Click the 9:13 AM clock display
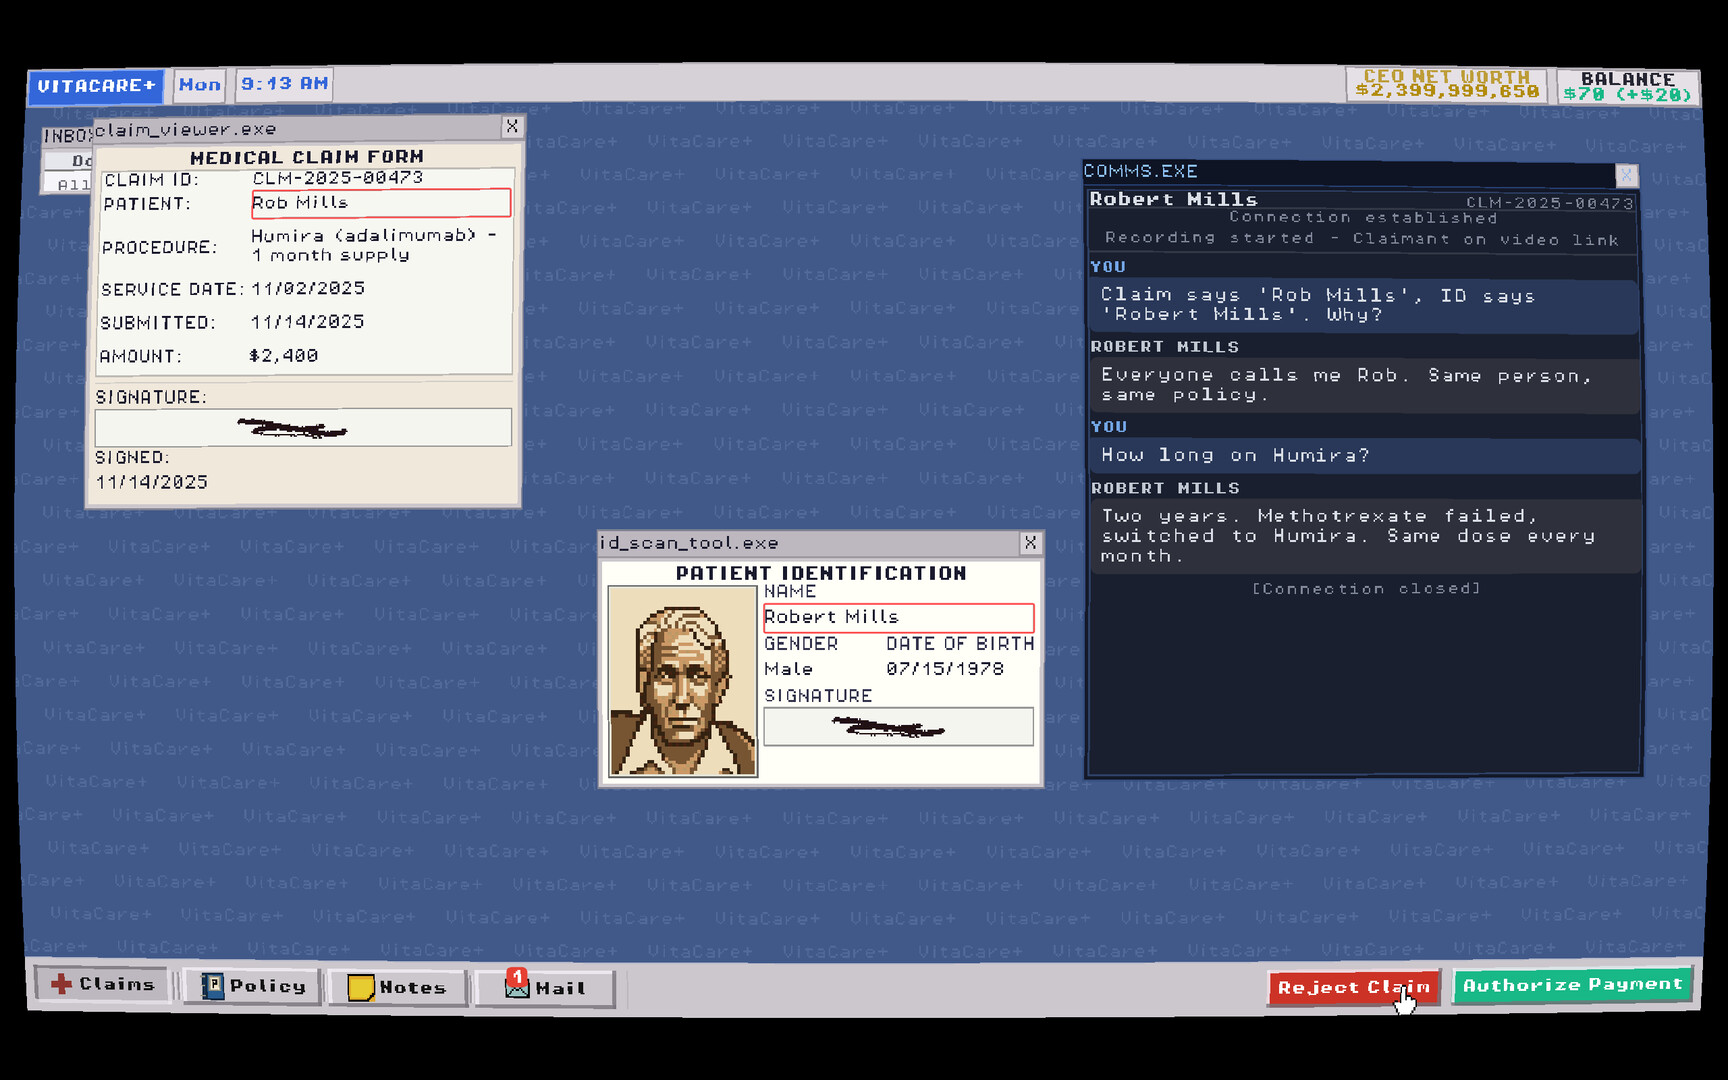Viewport: 1728px width, 1080px height. 284,84
